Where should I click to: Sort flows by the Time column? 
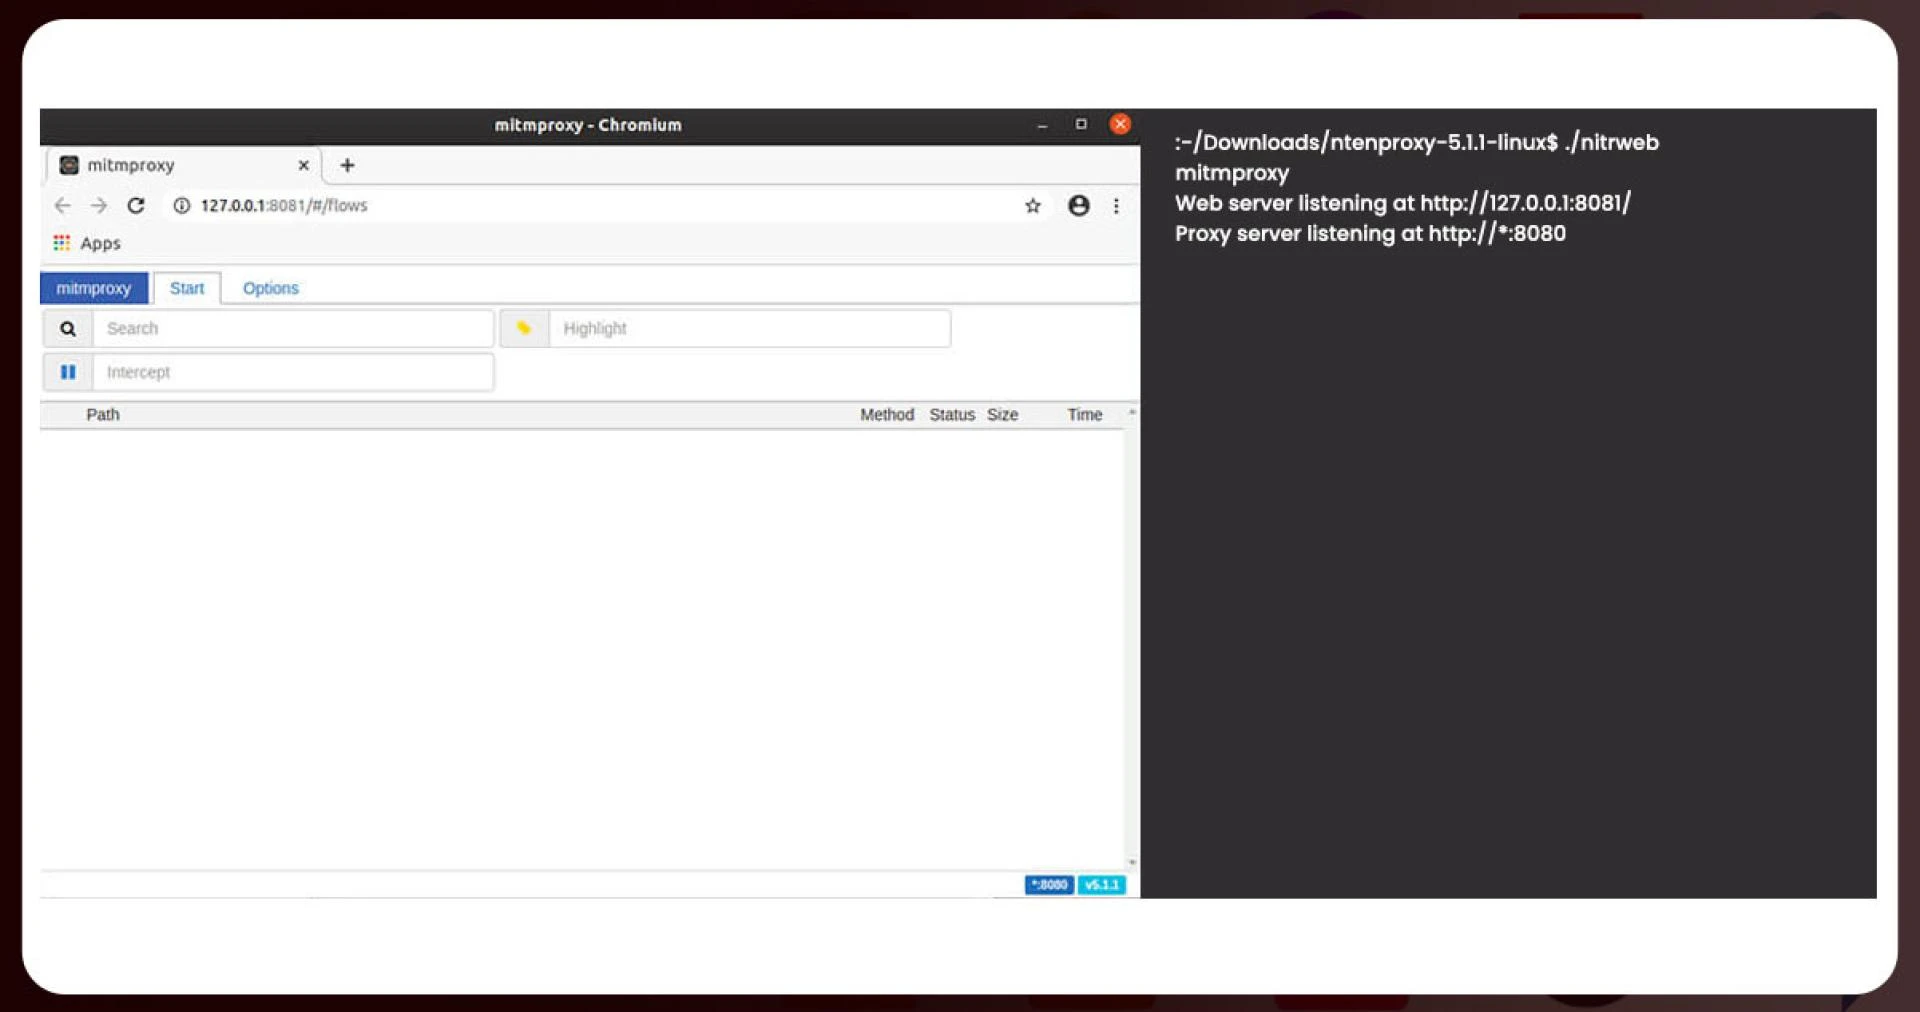(1084, 415)
